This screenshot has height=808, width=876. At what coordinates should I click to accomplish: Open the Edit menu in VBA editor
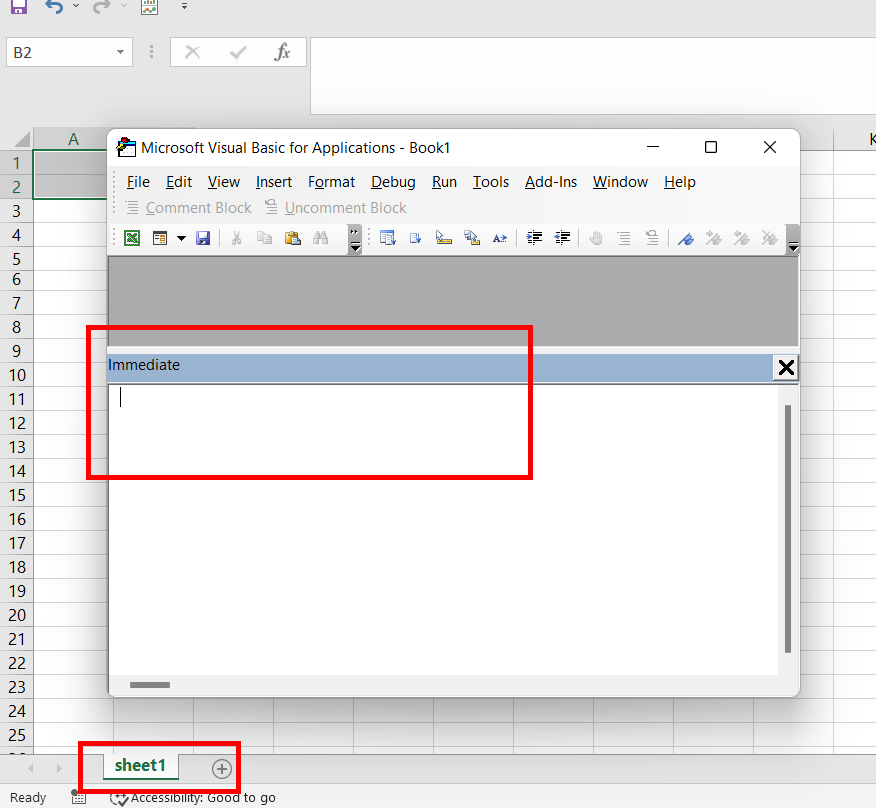(179, 182)
